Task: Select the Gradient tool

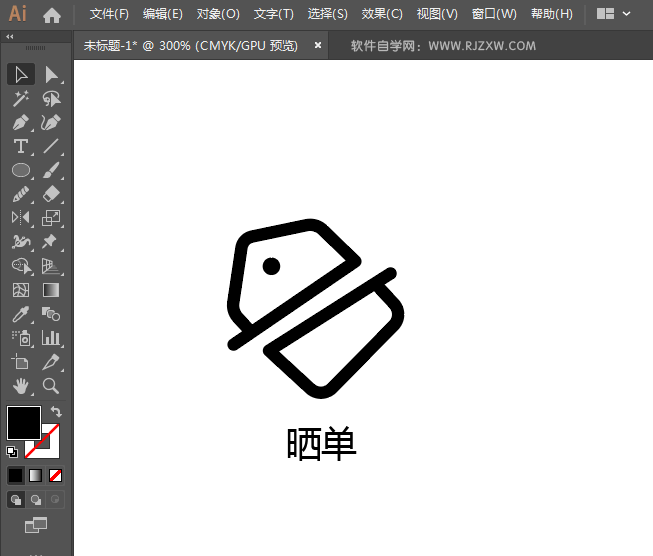Action: (52, 290)
